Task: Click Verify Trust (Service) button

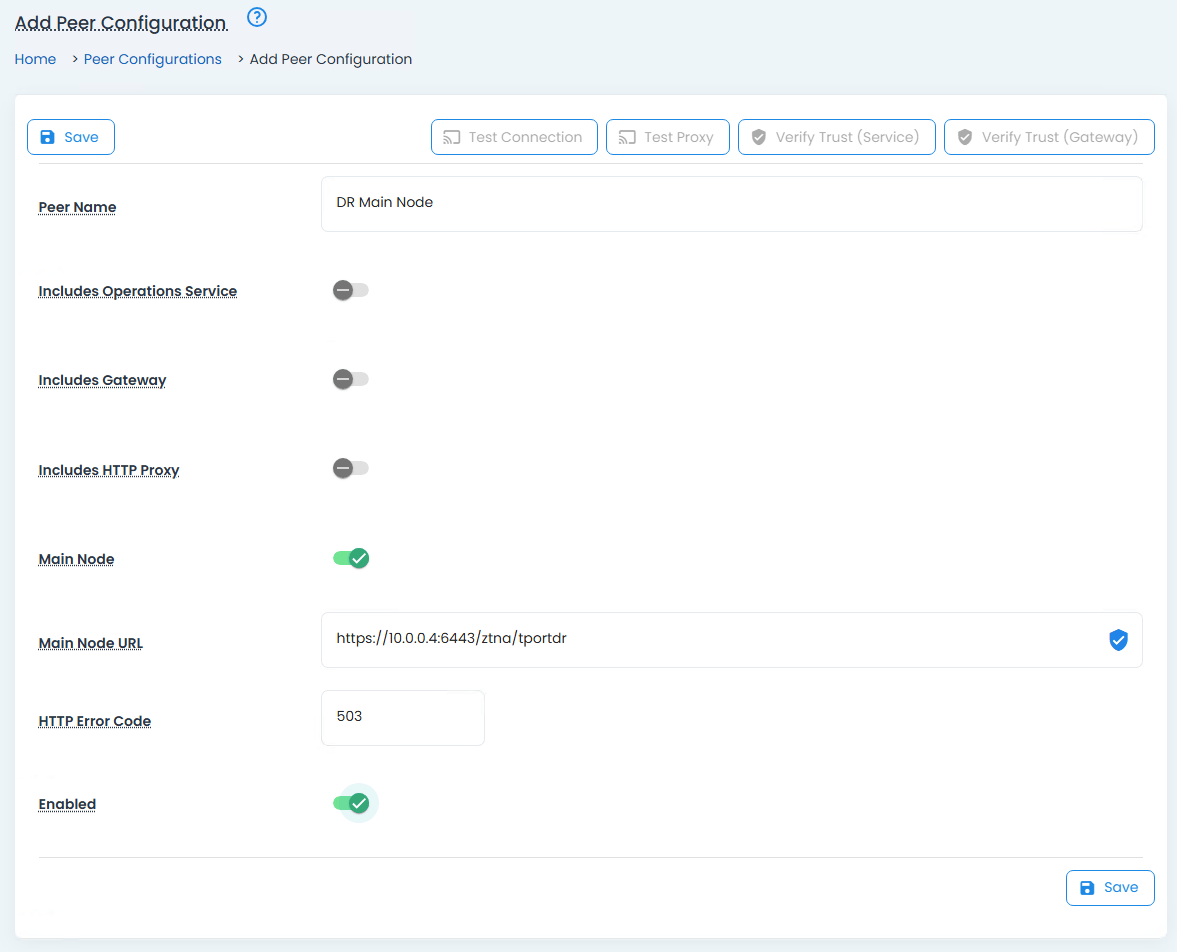Action: coord(836,137)
